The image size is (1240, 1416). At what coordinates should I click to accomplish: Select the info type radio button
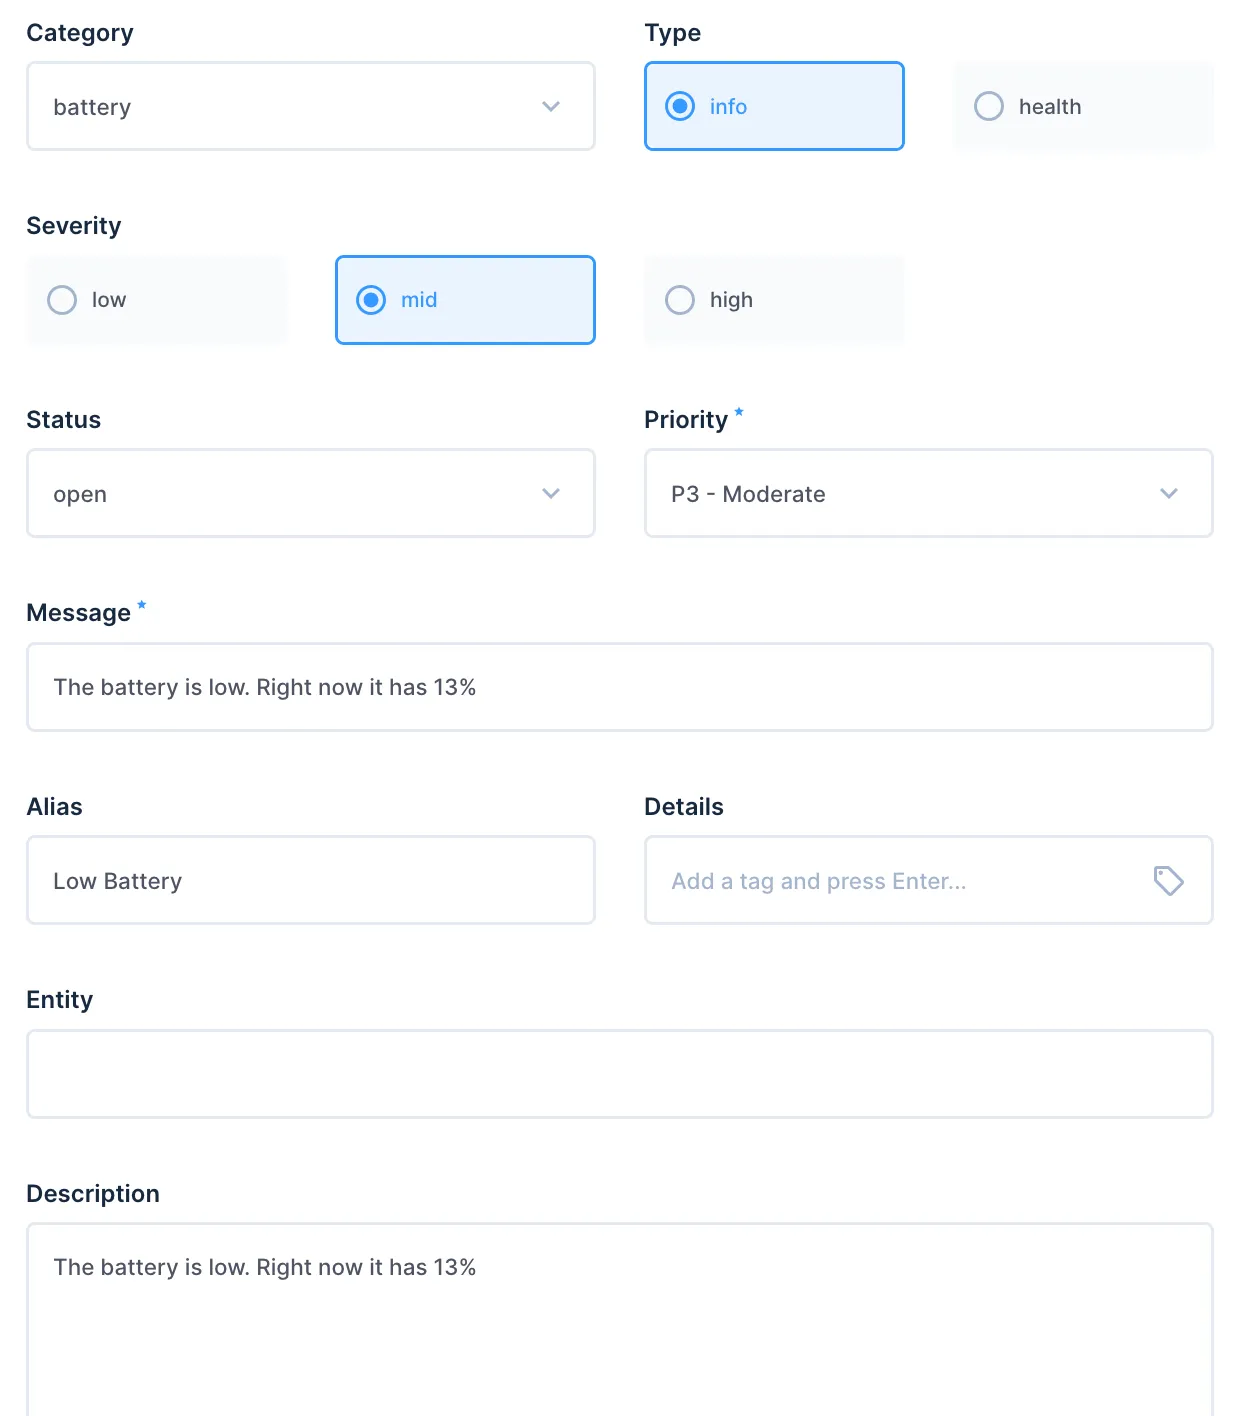(680, 107)
